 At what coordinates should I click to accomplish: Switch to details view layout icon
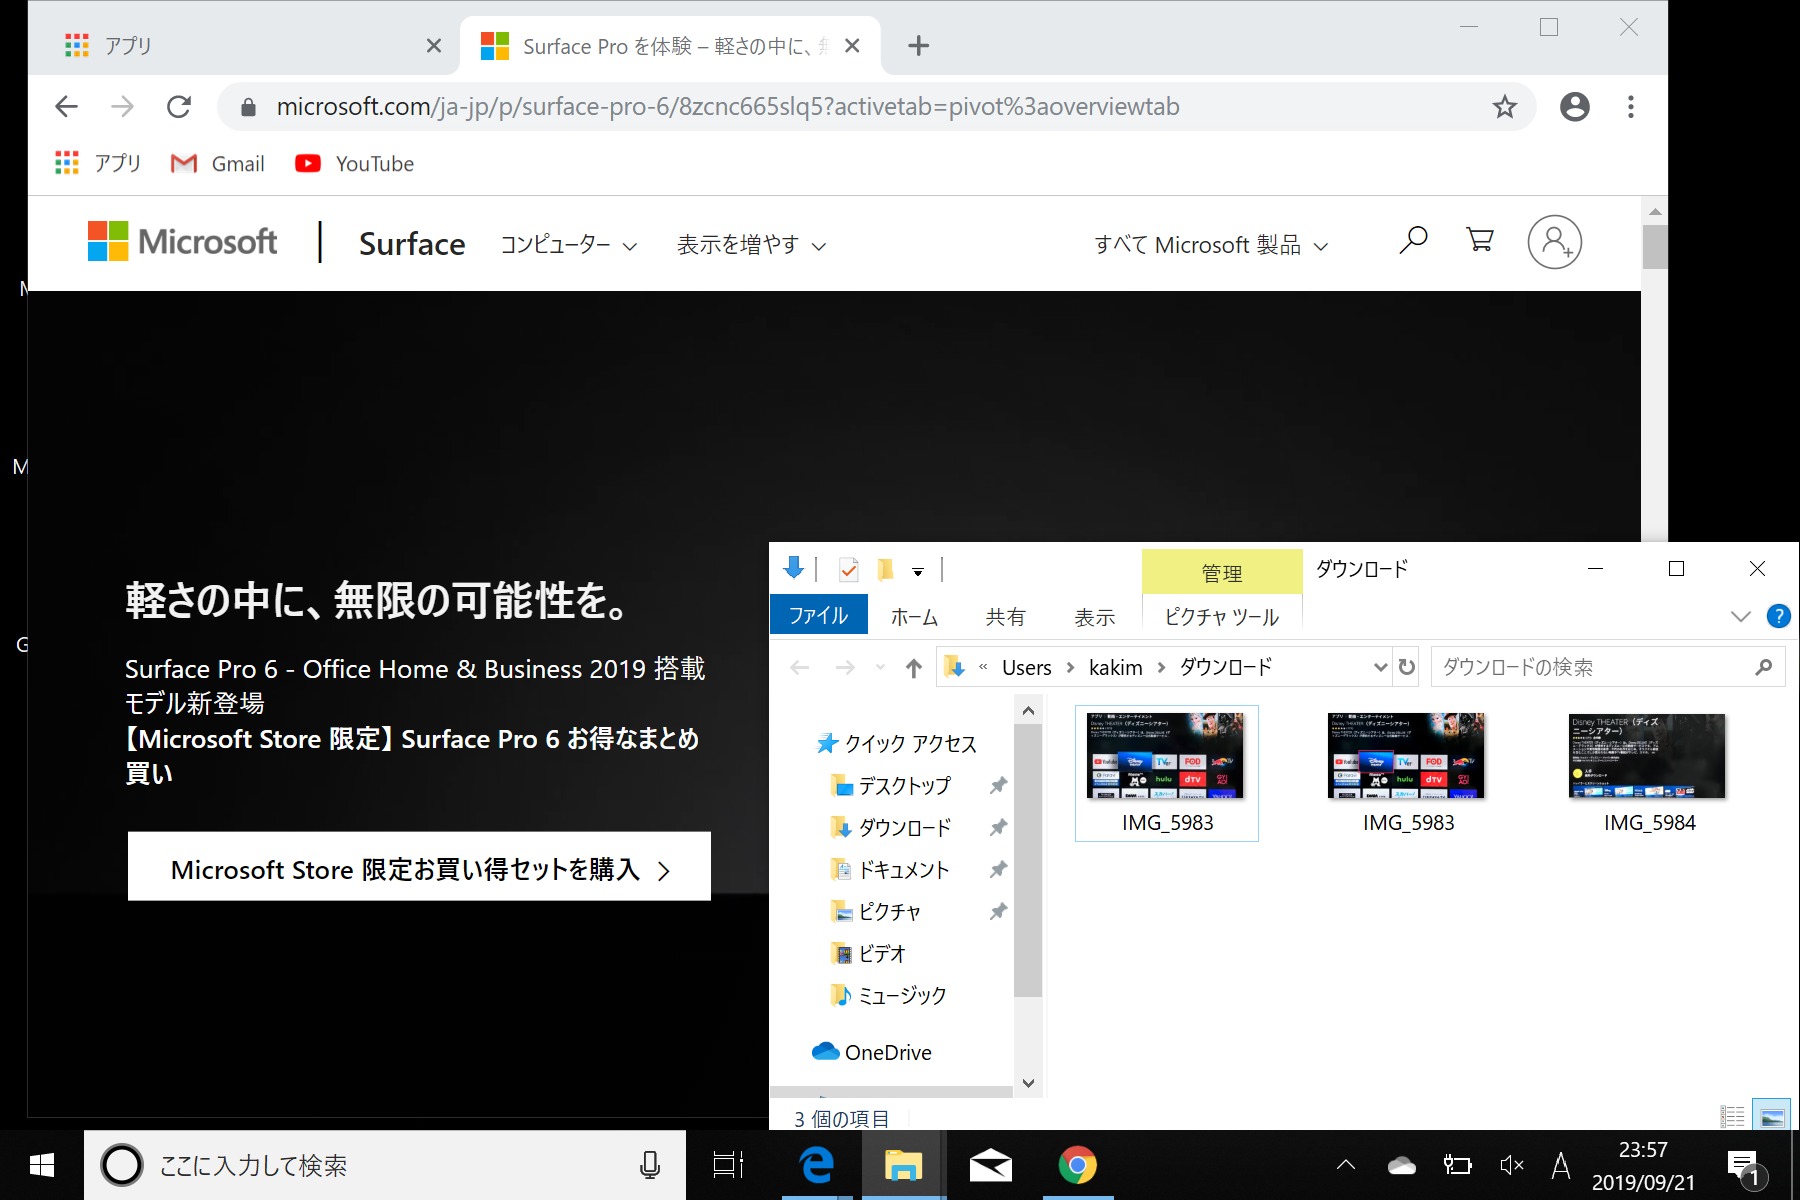pyautogui.click(x=1732, y=1116)
